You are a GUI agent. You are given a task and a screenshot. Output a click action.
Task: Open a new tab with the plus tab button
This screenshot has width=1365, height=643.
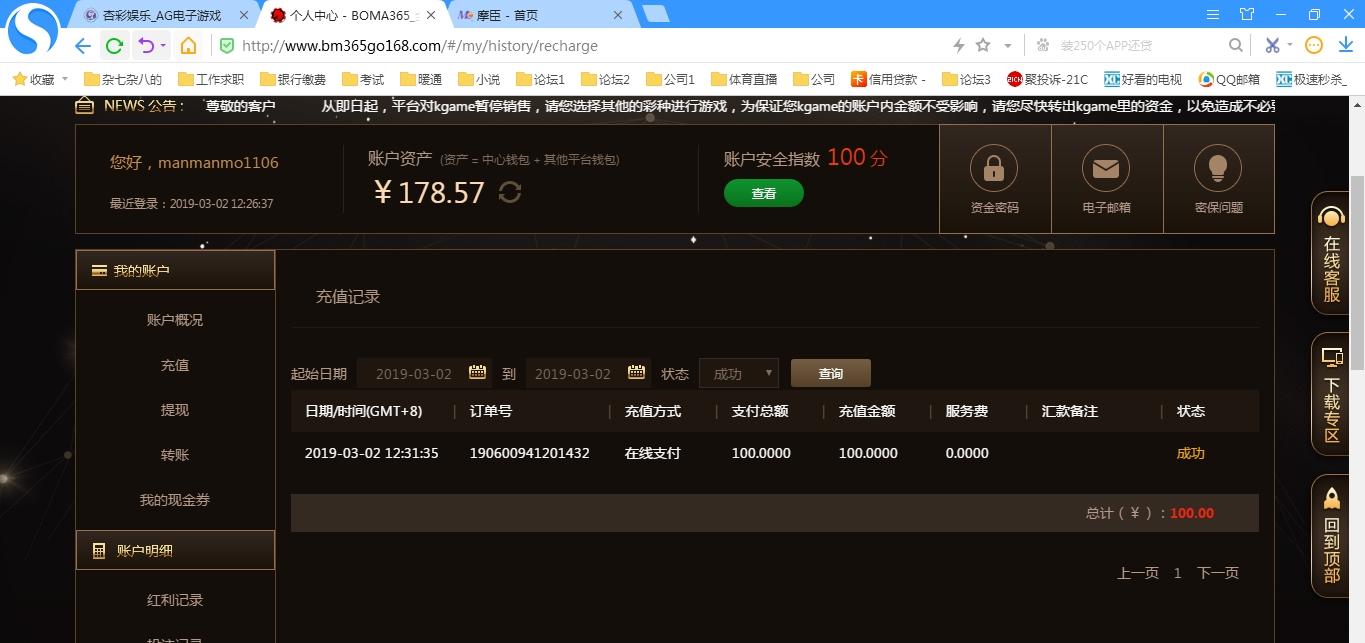[x=655, y=14]
